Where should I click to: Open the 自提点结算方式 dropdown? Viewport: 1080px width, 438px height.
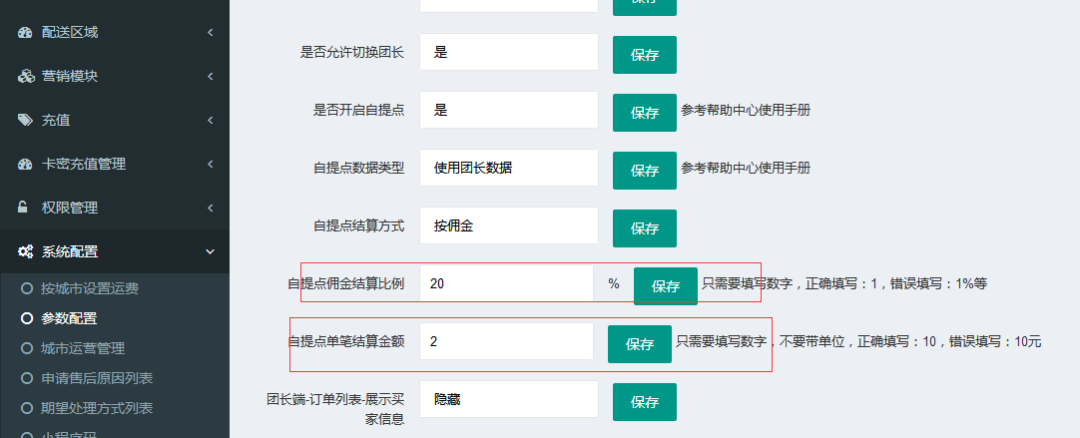click(508, 227)
